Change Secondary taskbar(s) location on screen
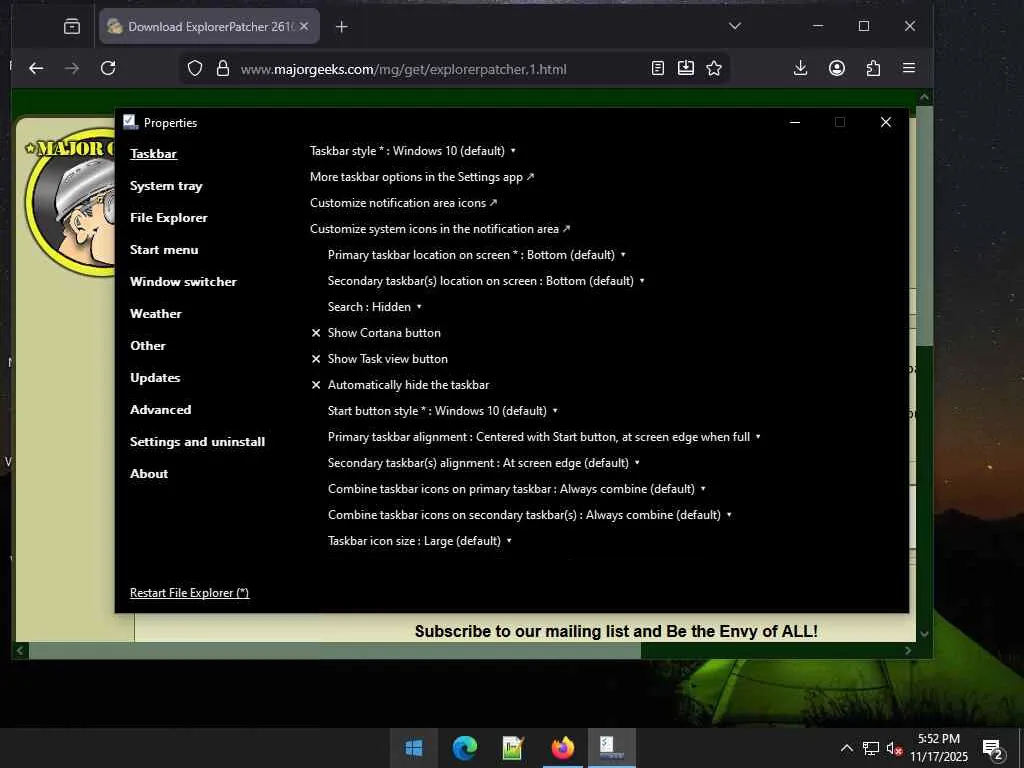The width and height of the screenshot is (1024, 768). 487,281
